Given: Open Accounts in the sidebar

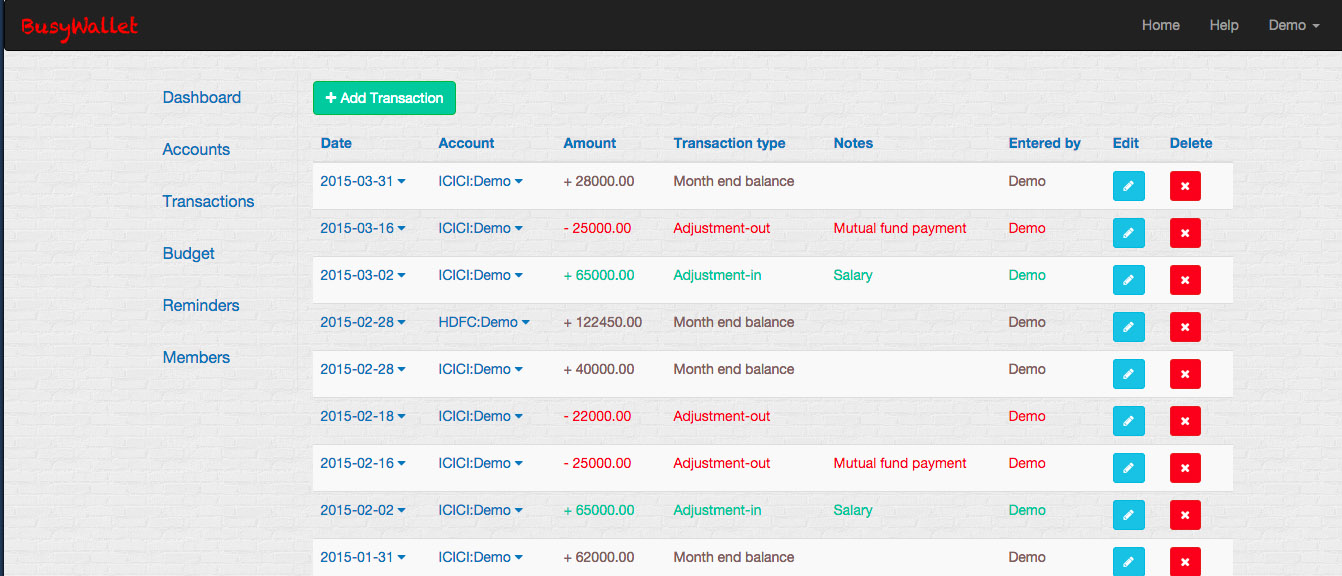Looking at the screenshot, I should (196, 149).
